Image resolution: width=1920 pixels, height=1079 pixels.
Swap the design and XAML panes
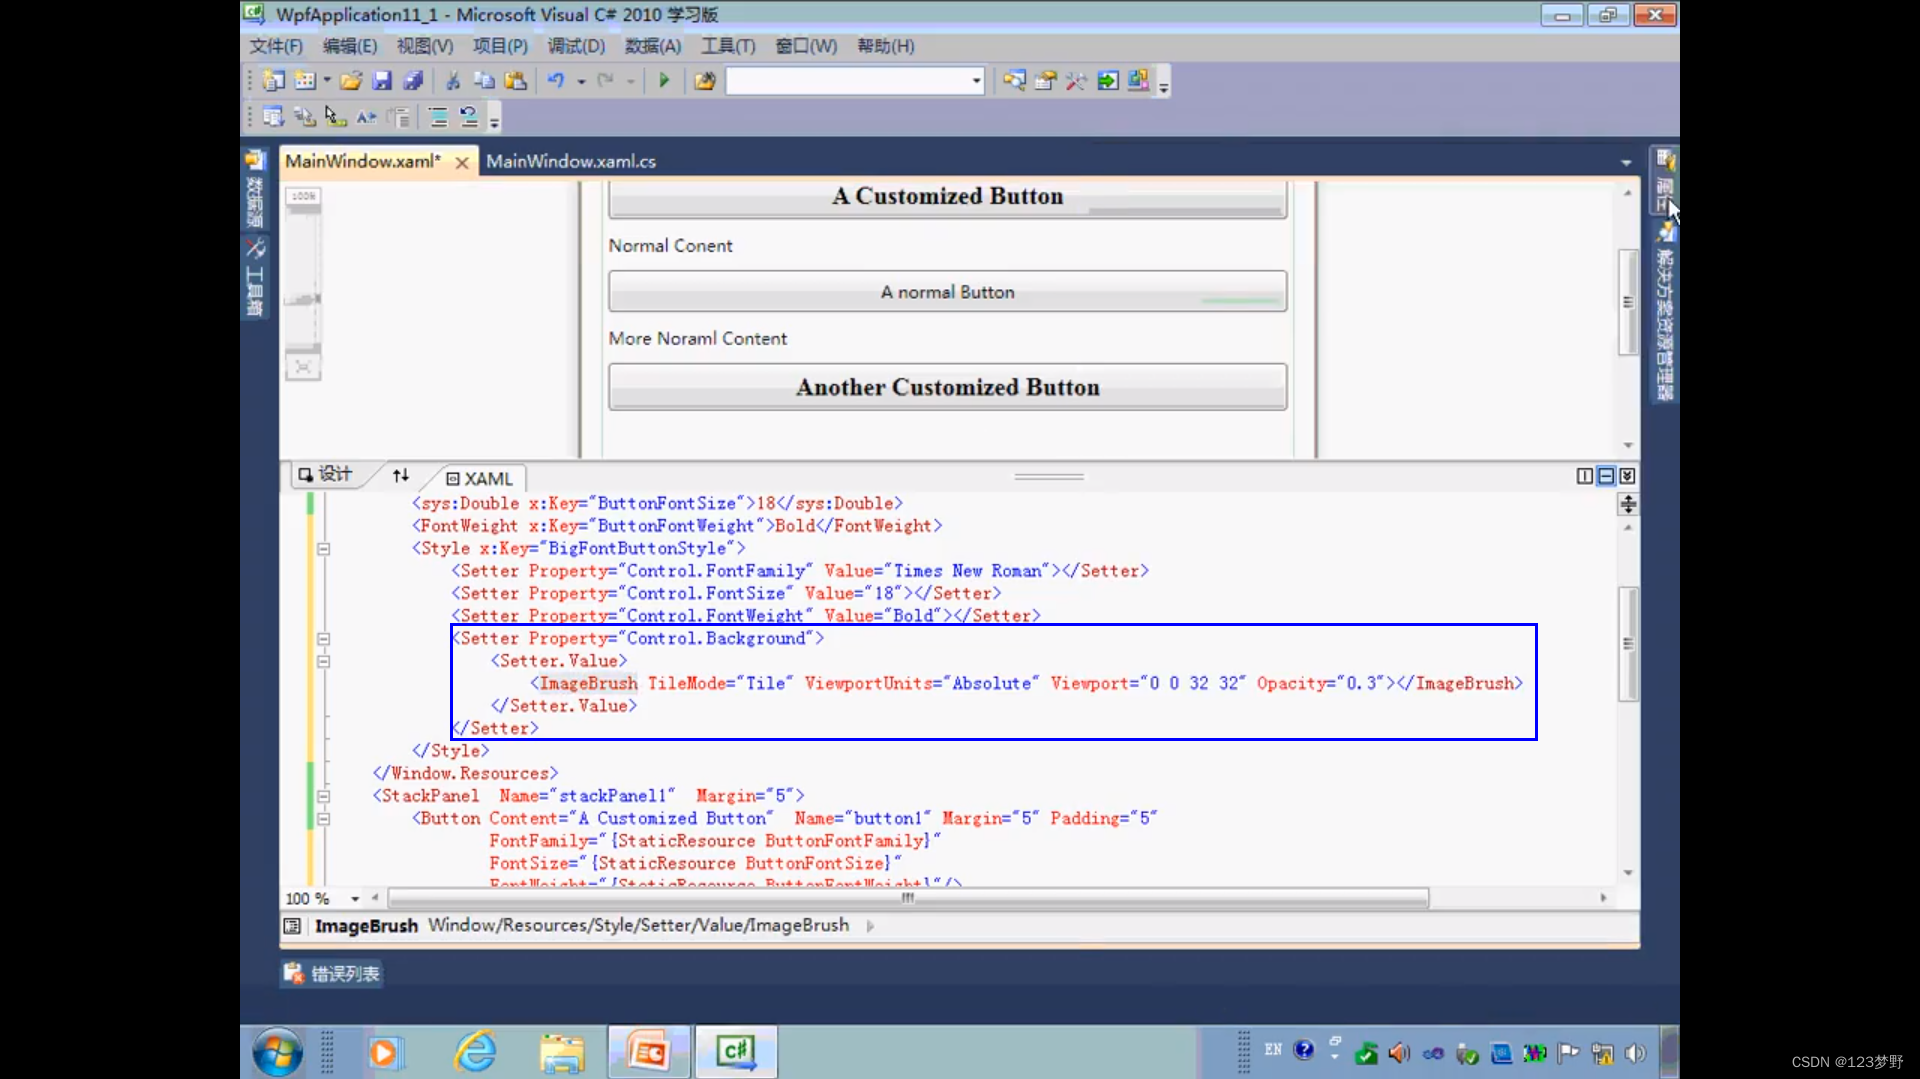(x=400, y=476)
